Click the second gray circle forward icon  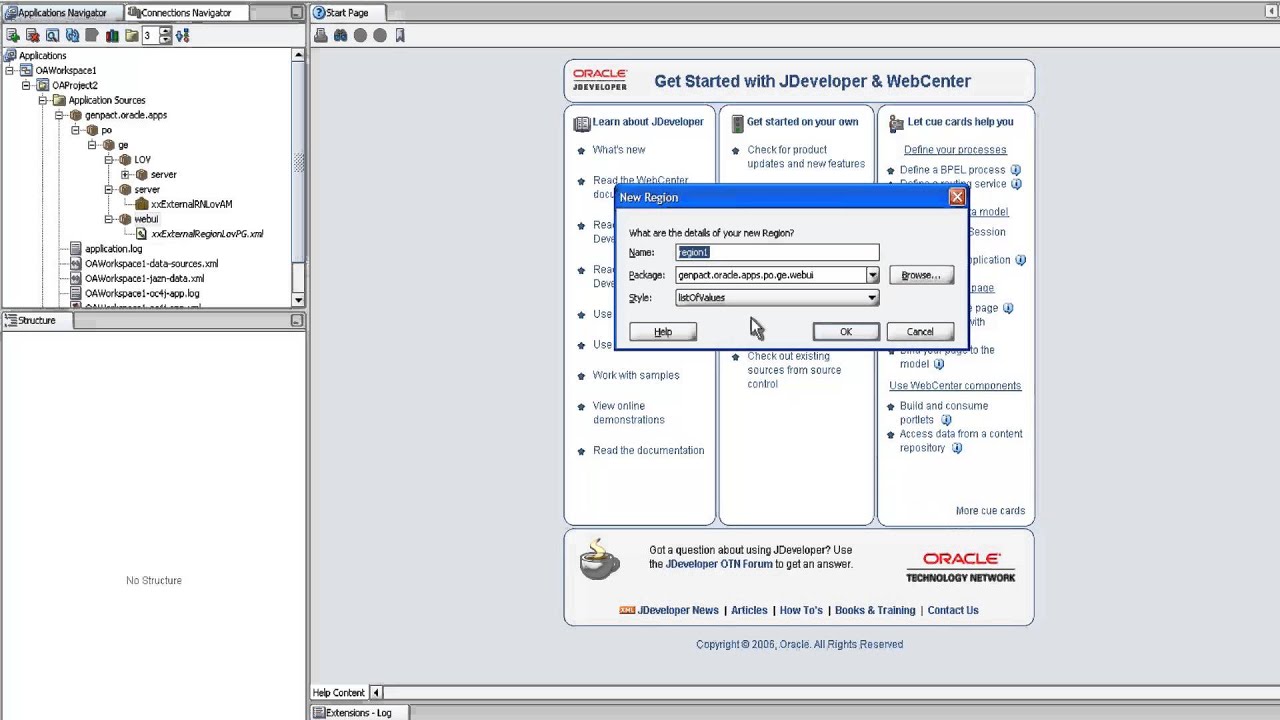coord(380,35)
